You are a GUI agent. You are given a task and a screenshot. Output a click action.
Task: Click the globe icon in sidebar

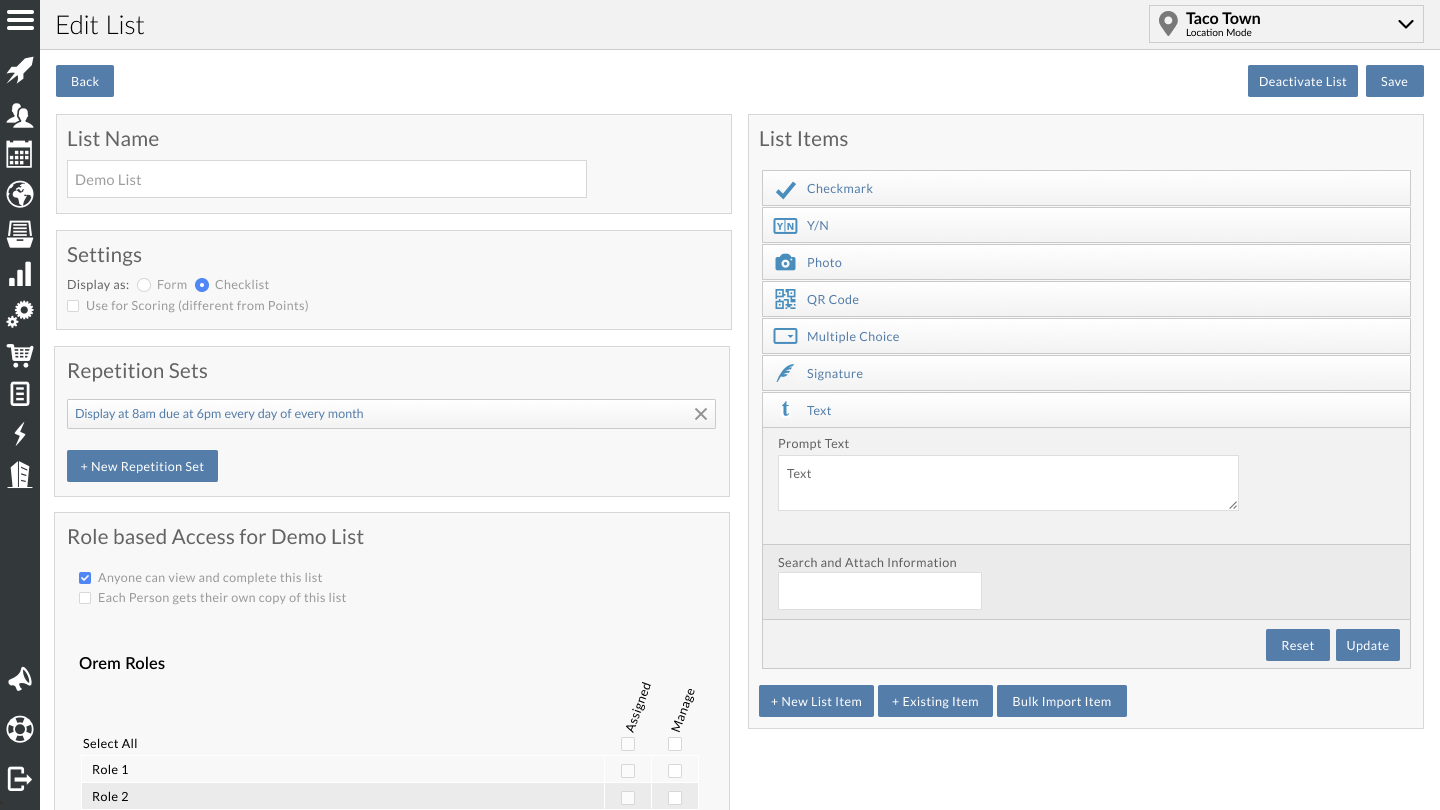click(x=20, y=194)
